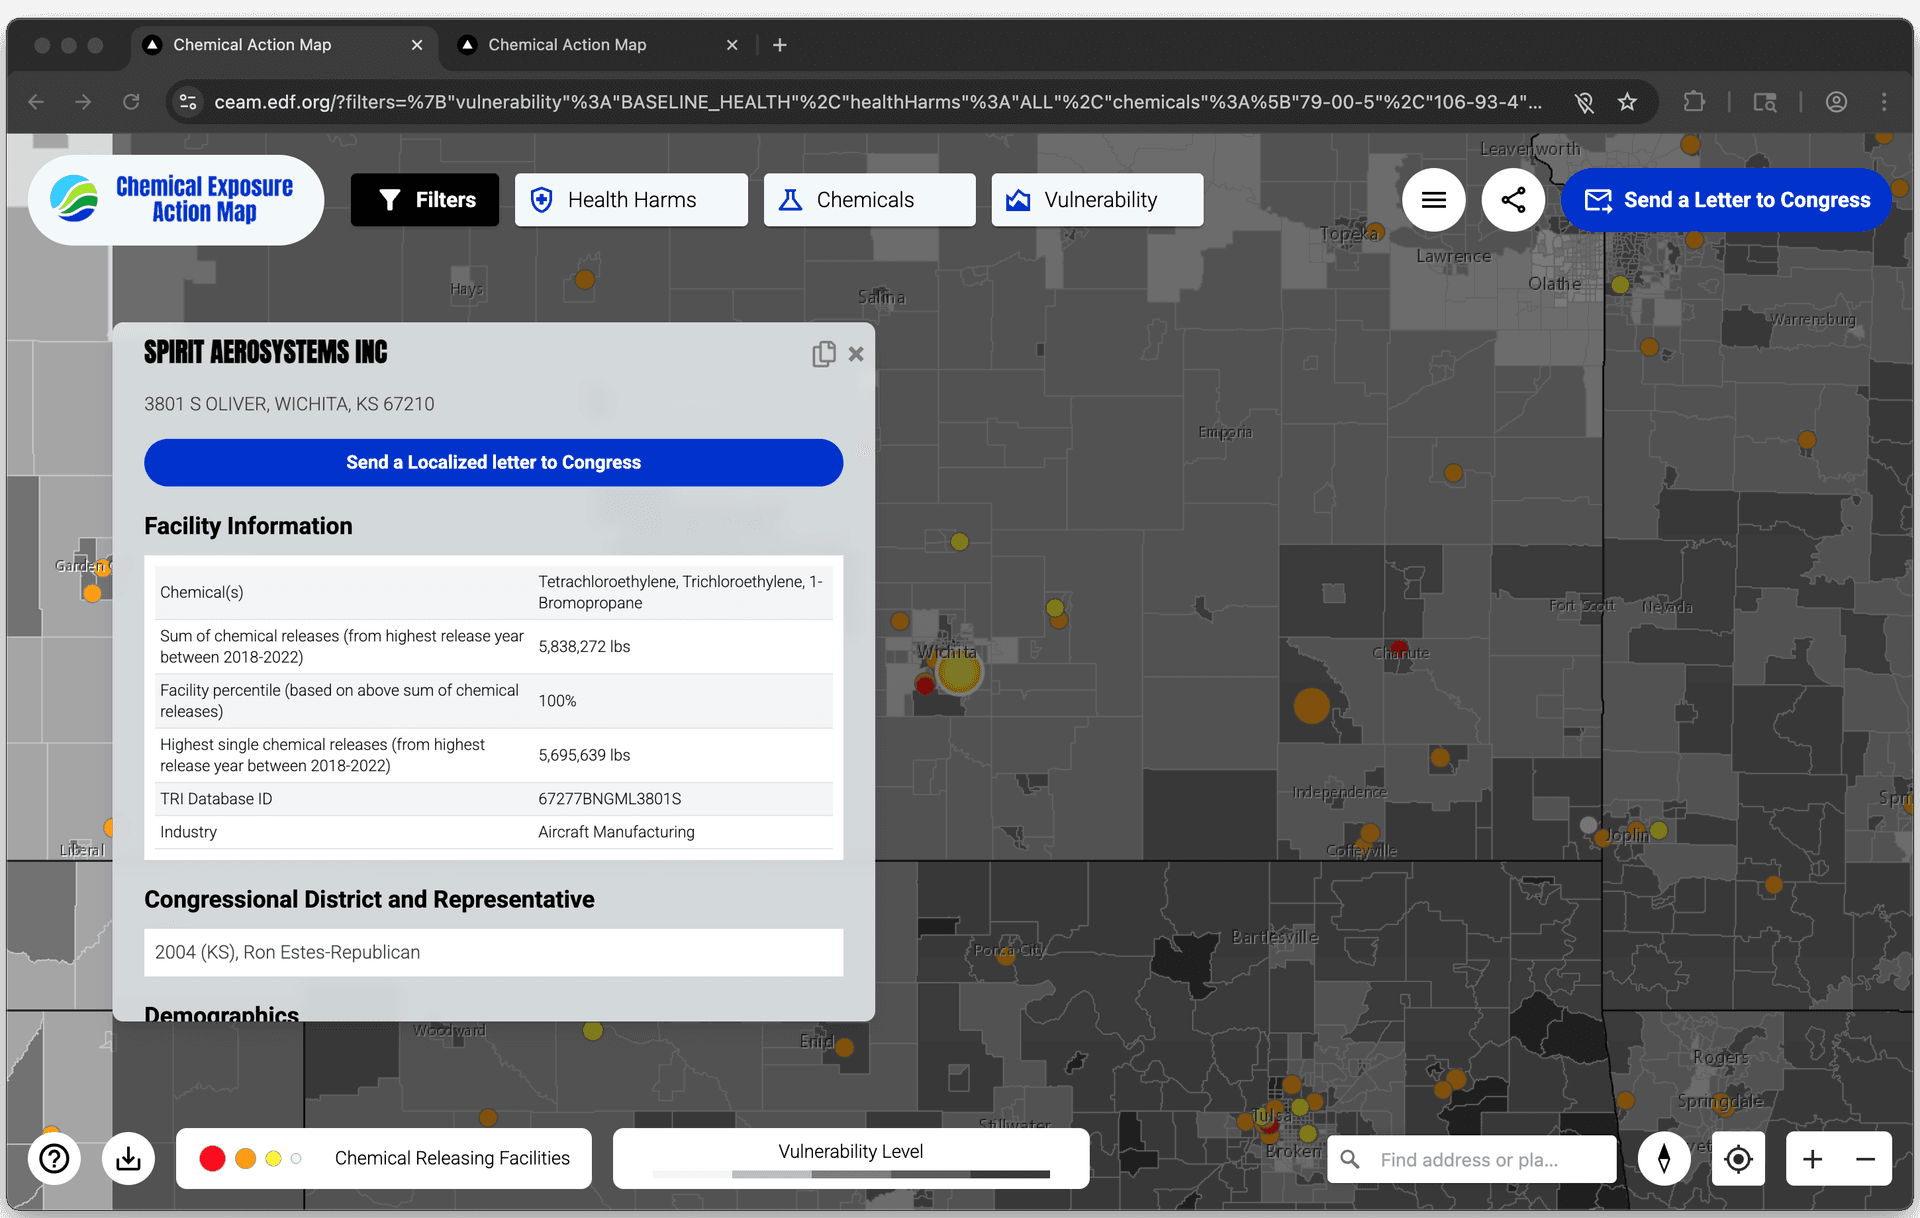This screenshot has width=1920, height=1218.
Task: Open the Chemical Exposure Action Map logo
Action: (x=176, y=199)
